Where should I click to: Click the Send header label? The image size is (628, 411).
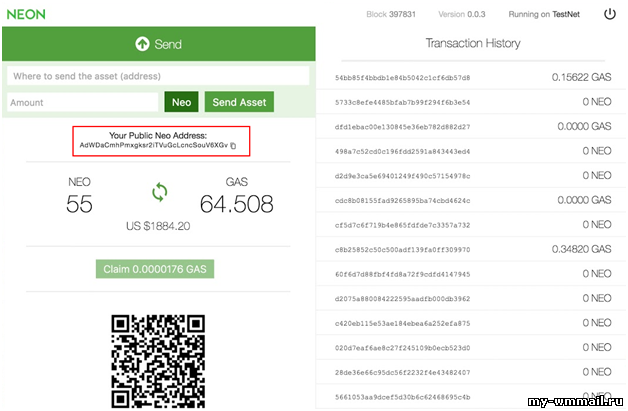pyautogui.click(x=168, y=44)
